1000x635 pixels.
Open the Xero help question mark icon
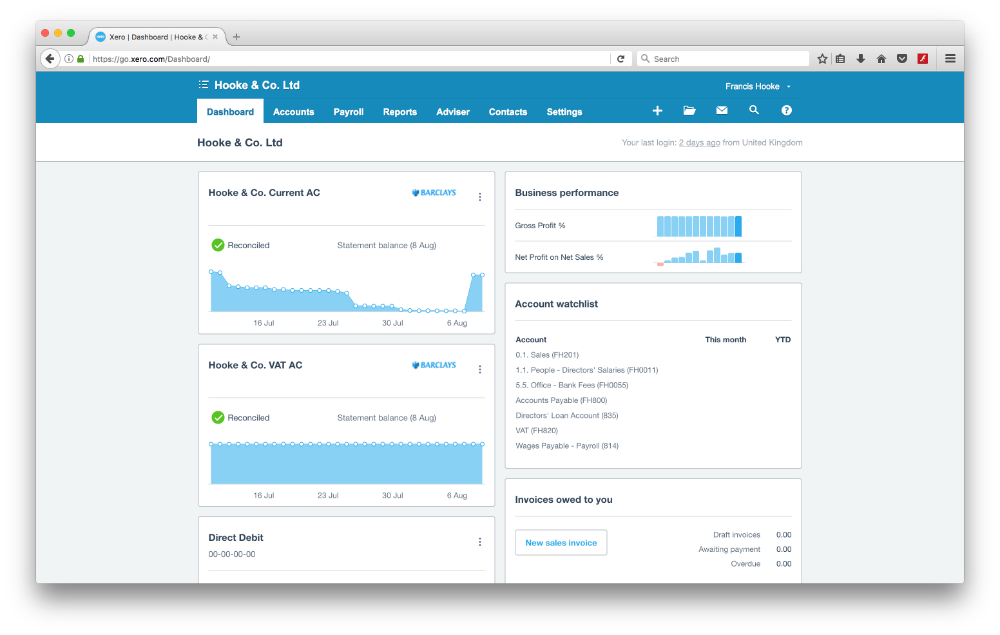pyautogui.click(x=786, y=110)
